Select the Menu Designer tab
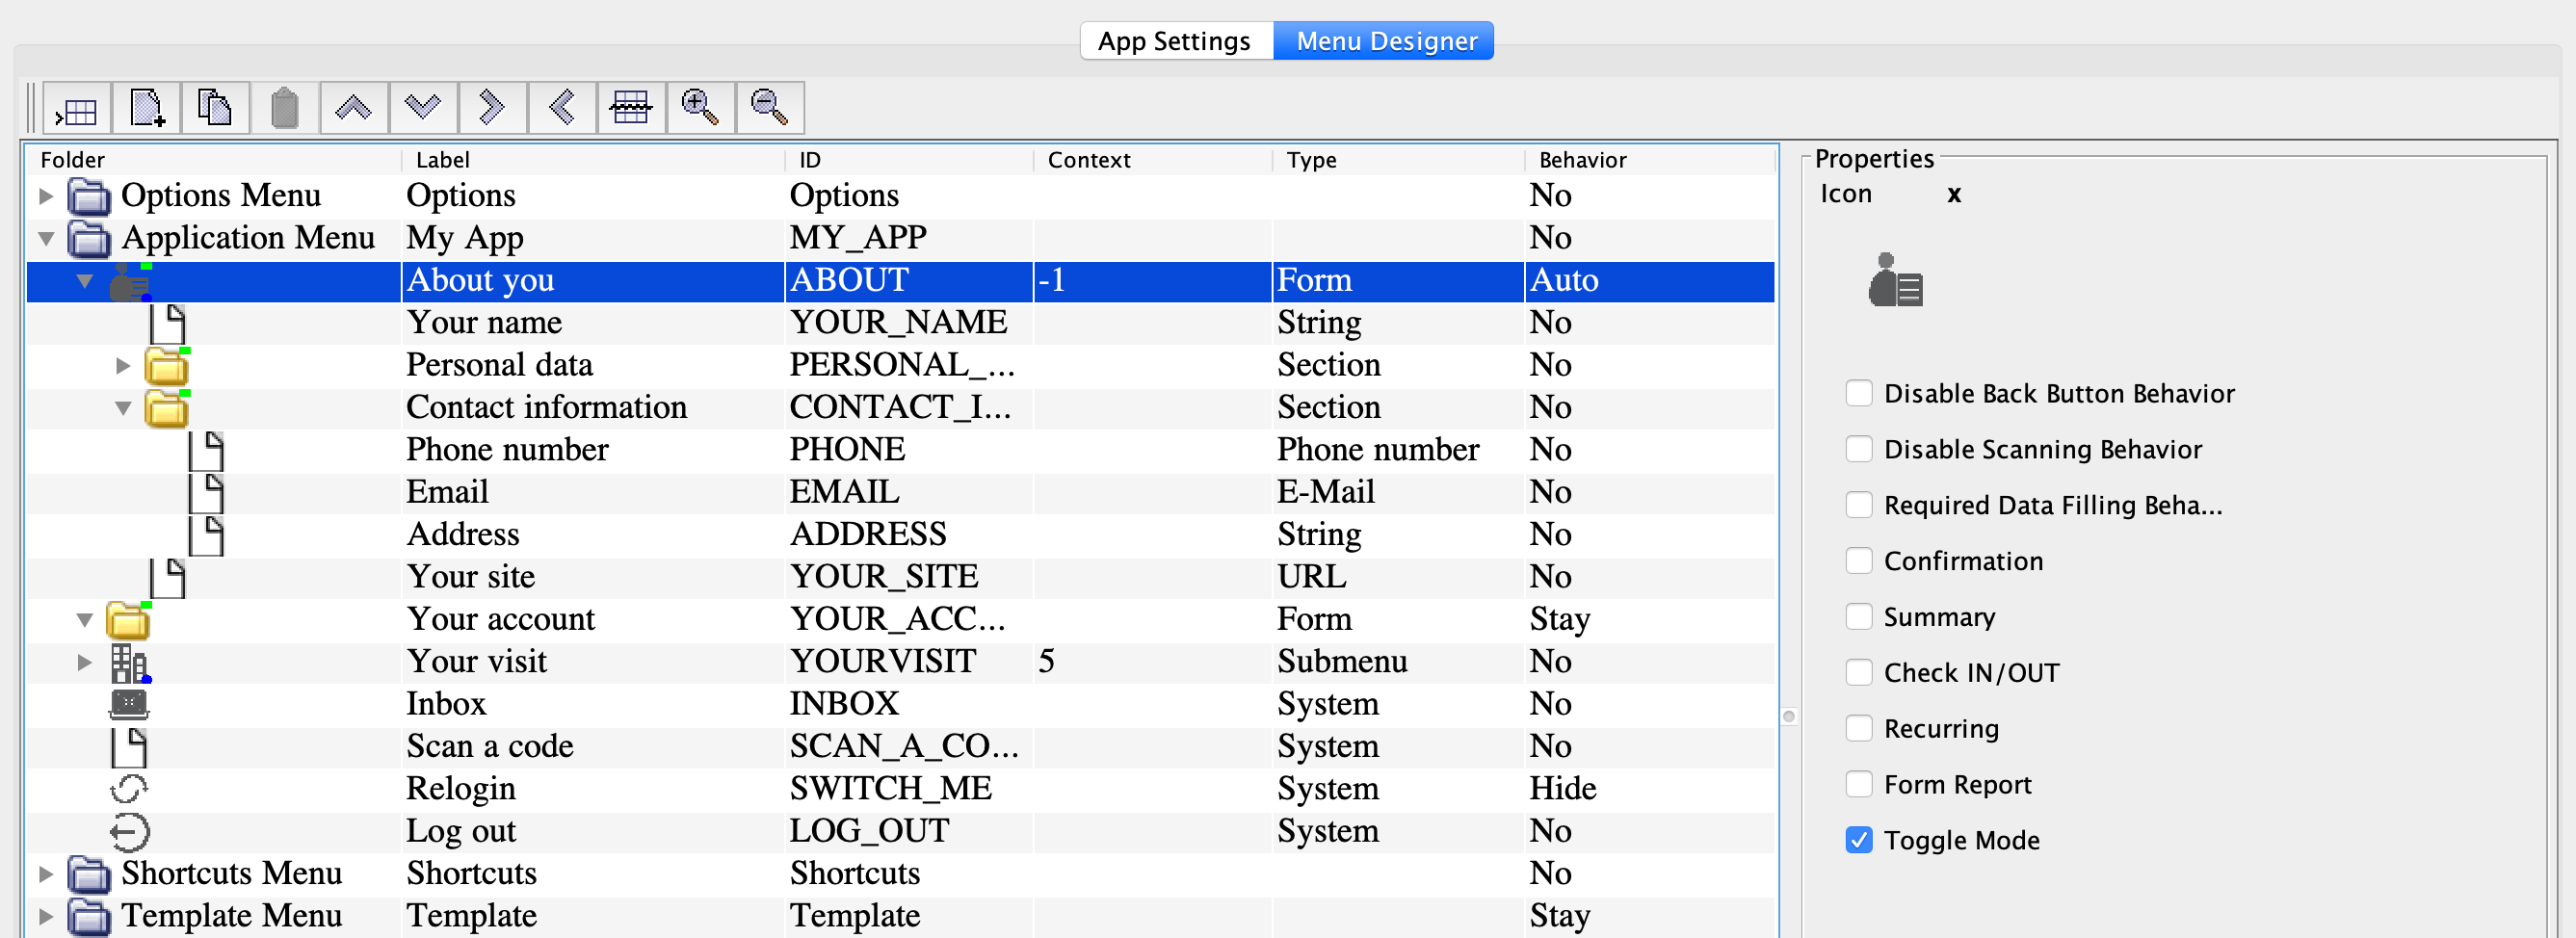 [1385, 41]
